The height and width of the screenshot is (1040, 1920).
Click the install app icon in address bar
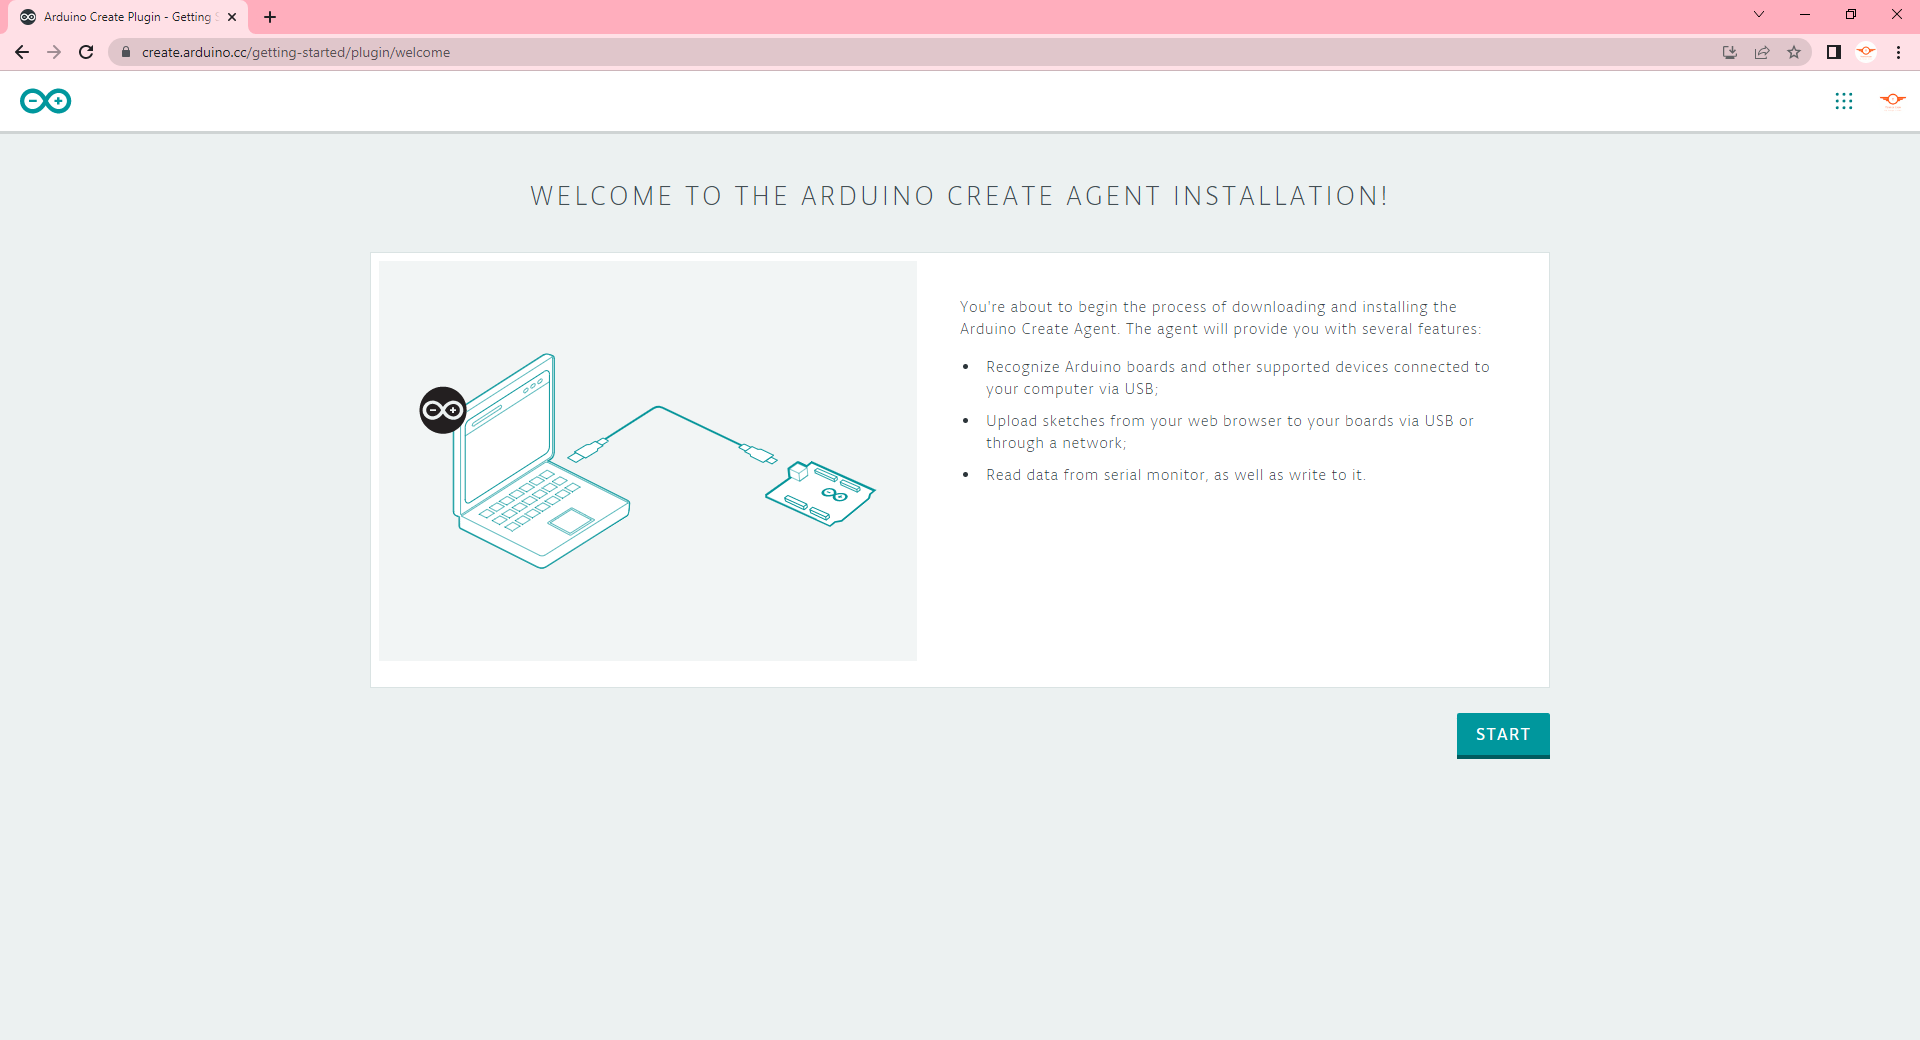1730,52
